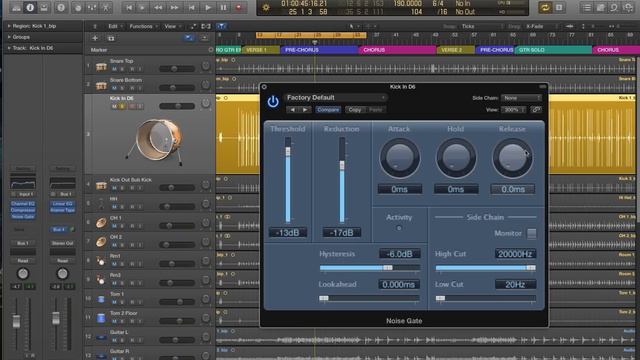640x360 pixels.
Task: Click the duplicate track button
Action: pyautogui.click(x=111, y=38)
